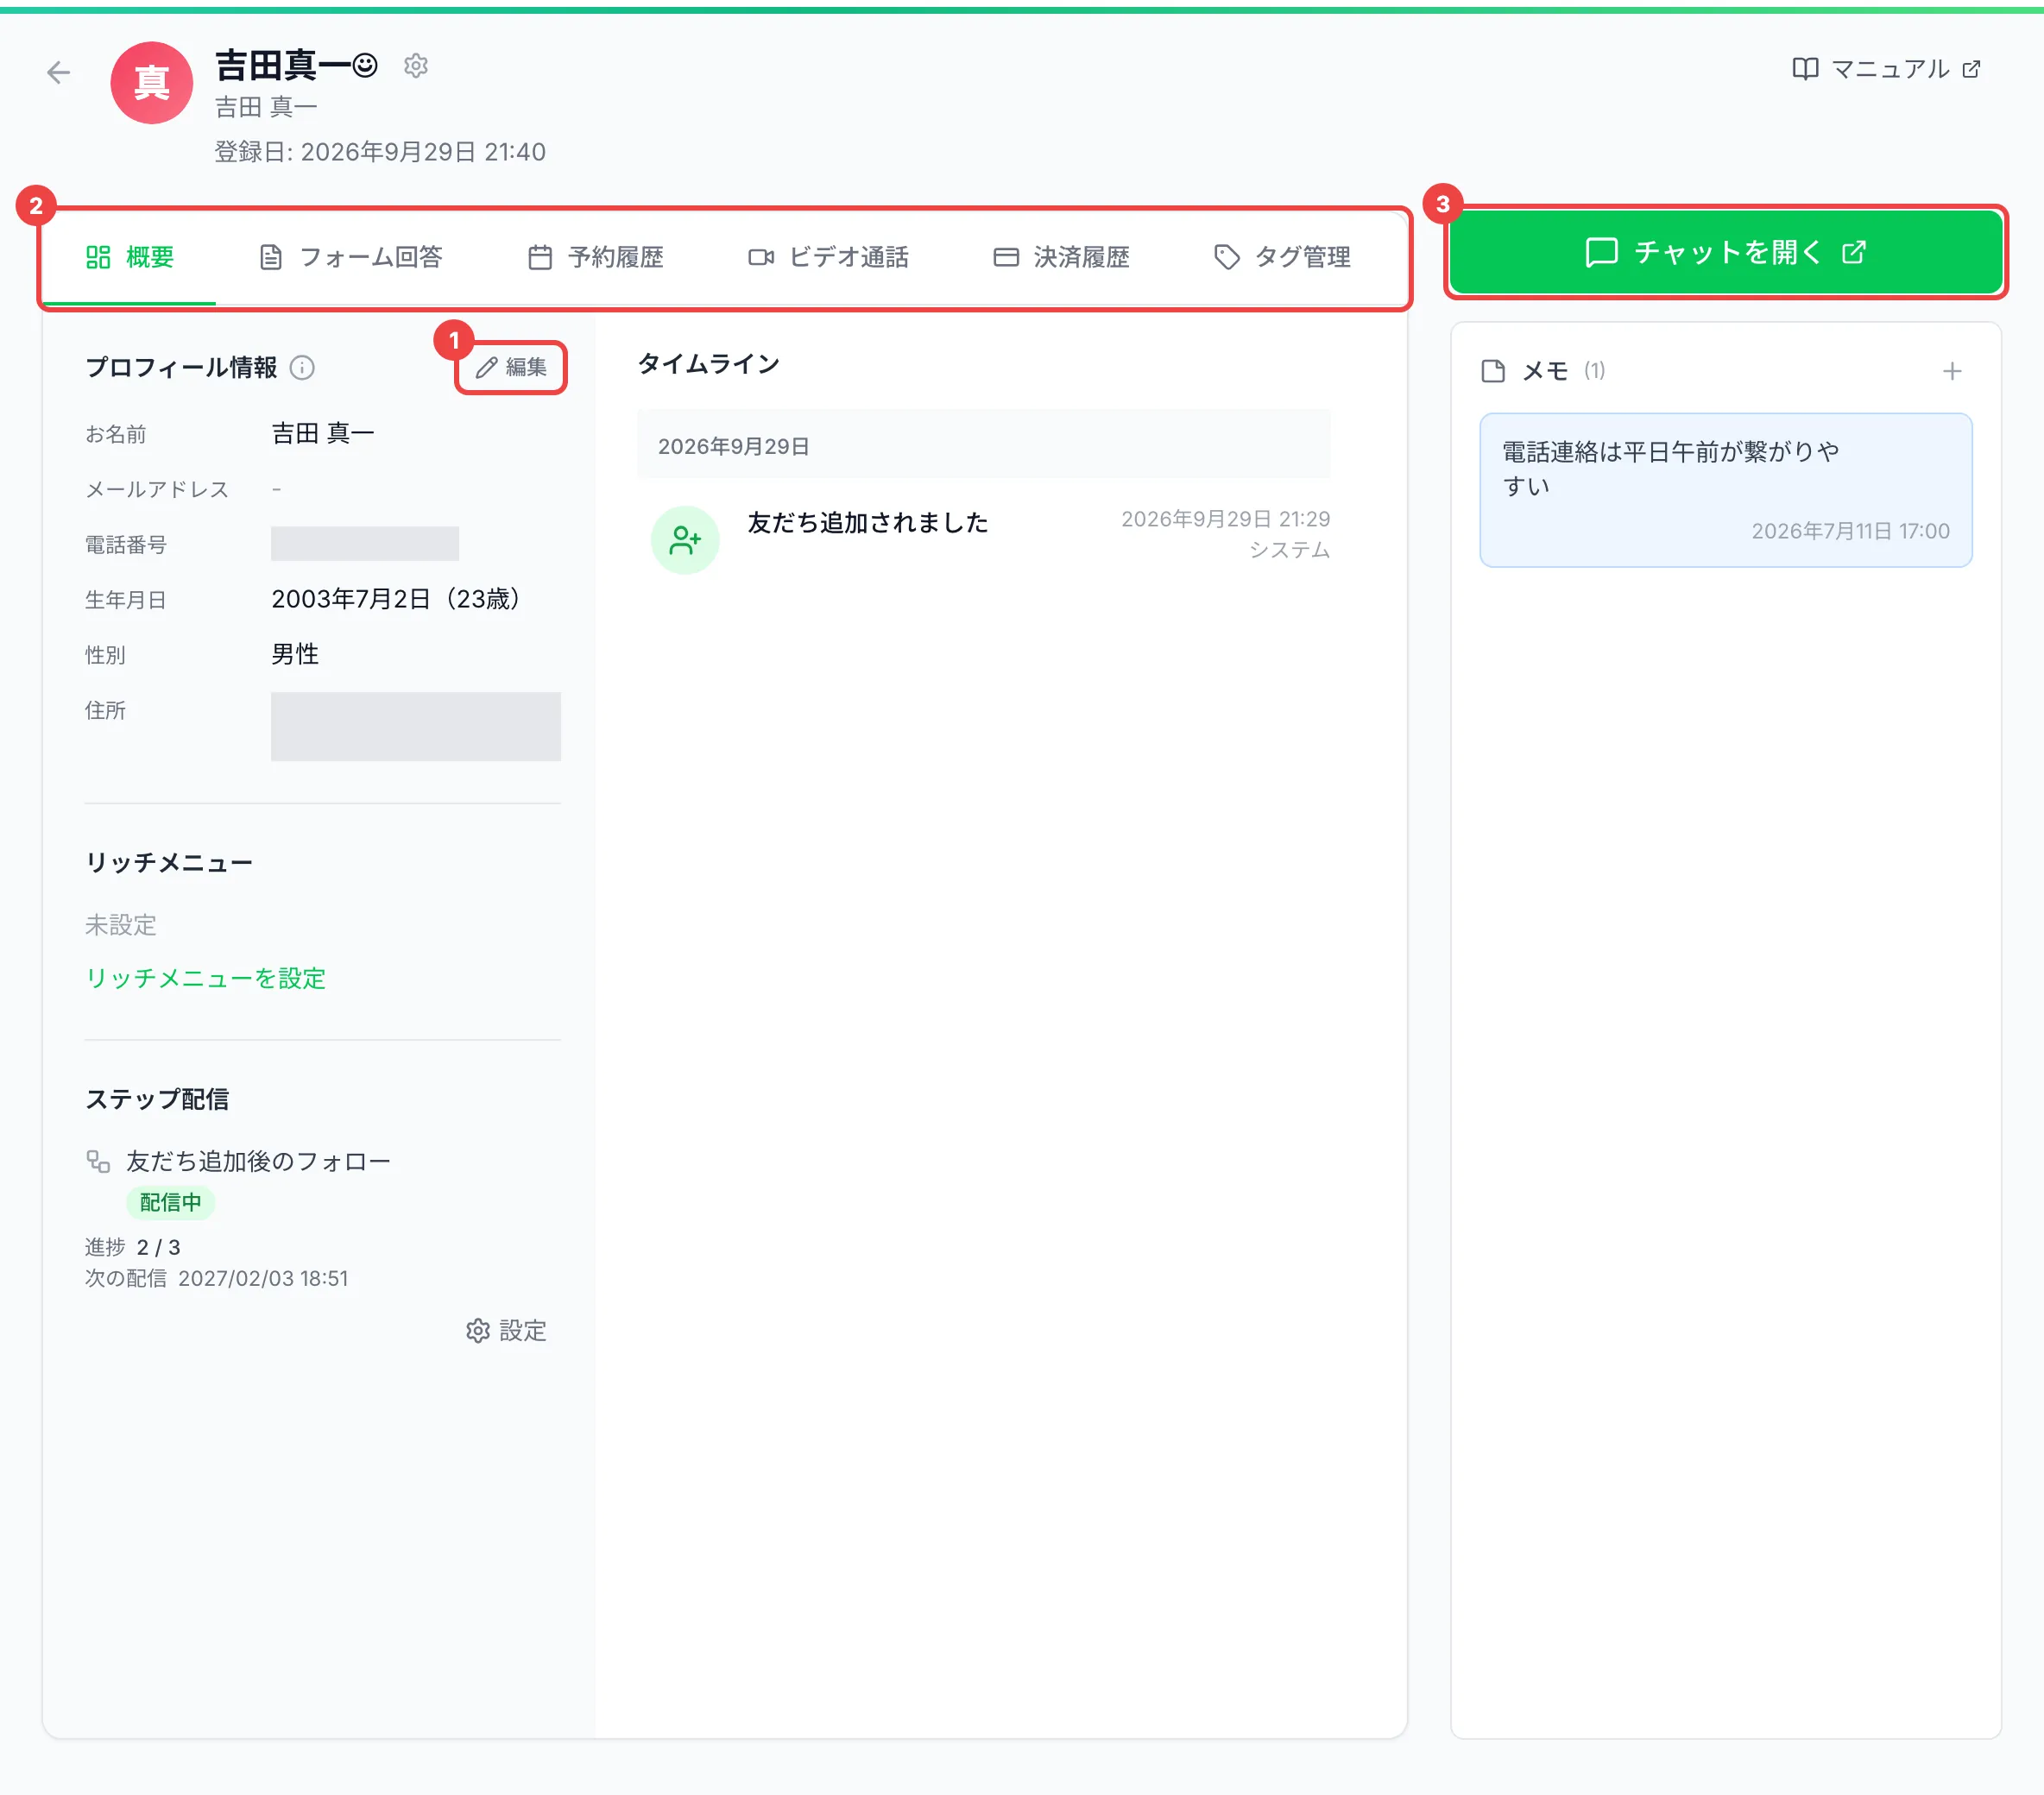Click the リッチメニューを設定 link
Screen dimensions: 2044x1795
pyautogui.click(x=206, y=978)
